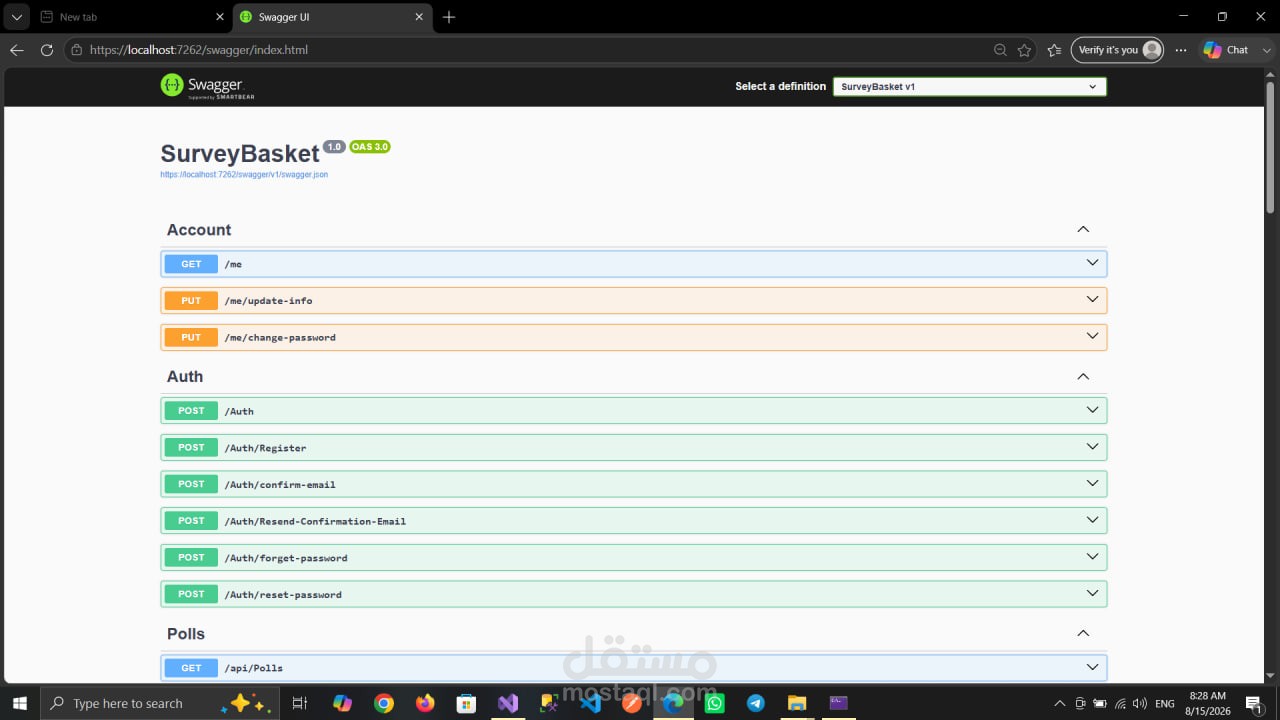Image resolution: width=1280 pixels, height=720 pixels.
Task: Expand the PUT /me/update-info chevron
Action: pos(1092,300)
